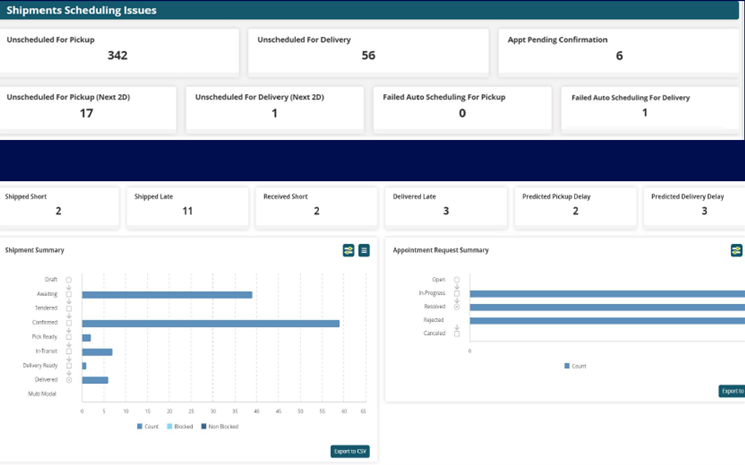Click the Delivery Ready status marker
The height and width of the screenshot is (465, 745).
(x=69, y=366)
